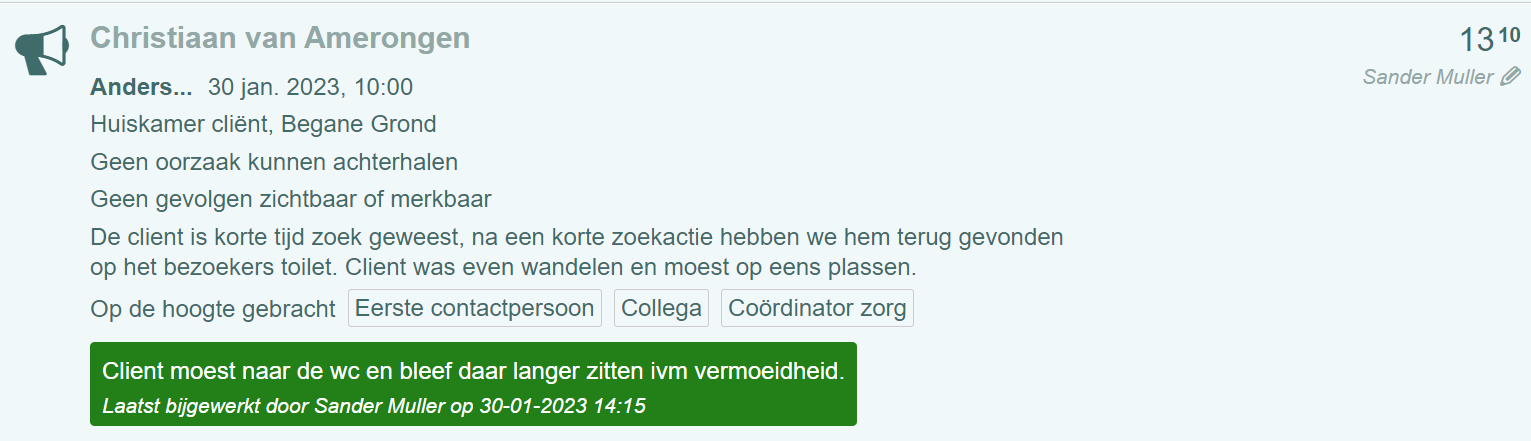Click the megaphone announcement icon
Viewport: 1531px width, 441px height.
42,50
